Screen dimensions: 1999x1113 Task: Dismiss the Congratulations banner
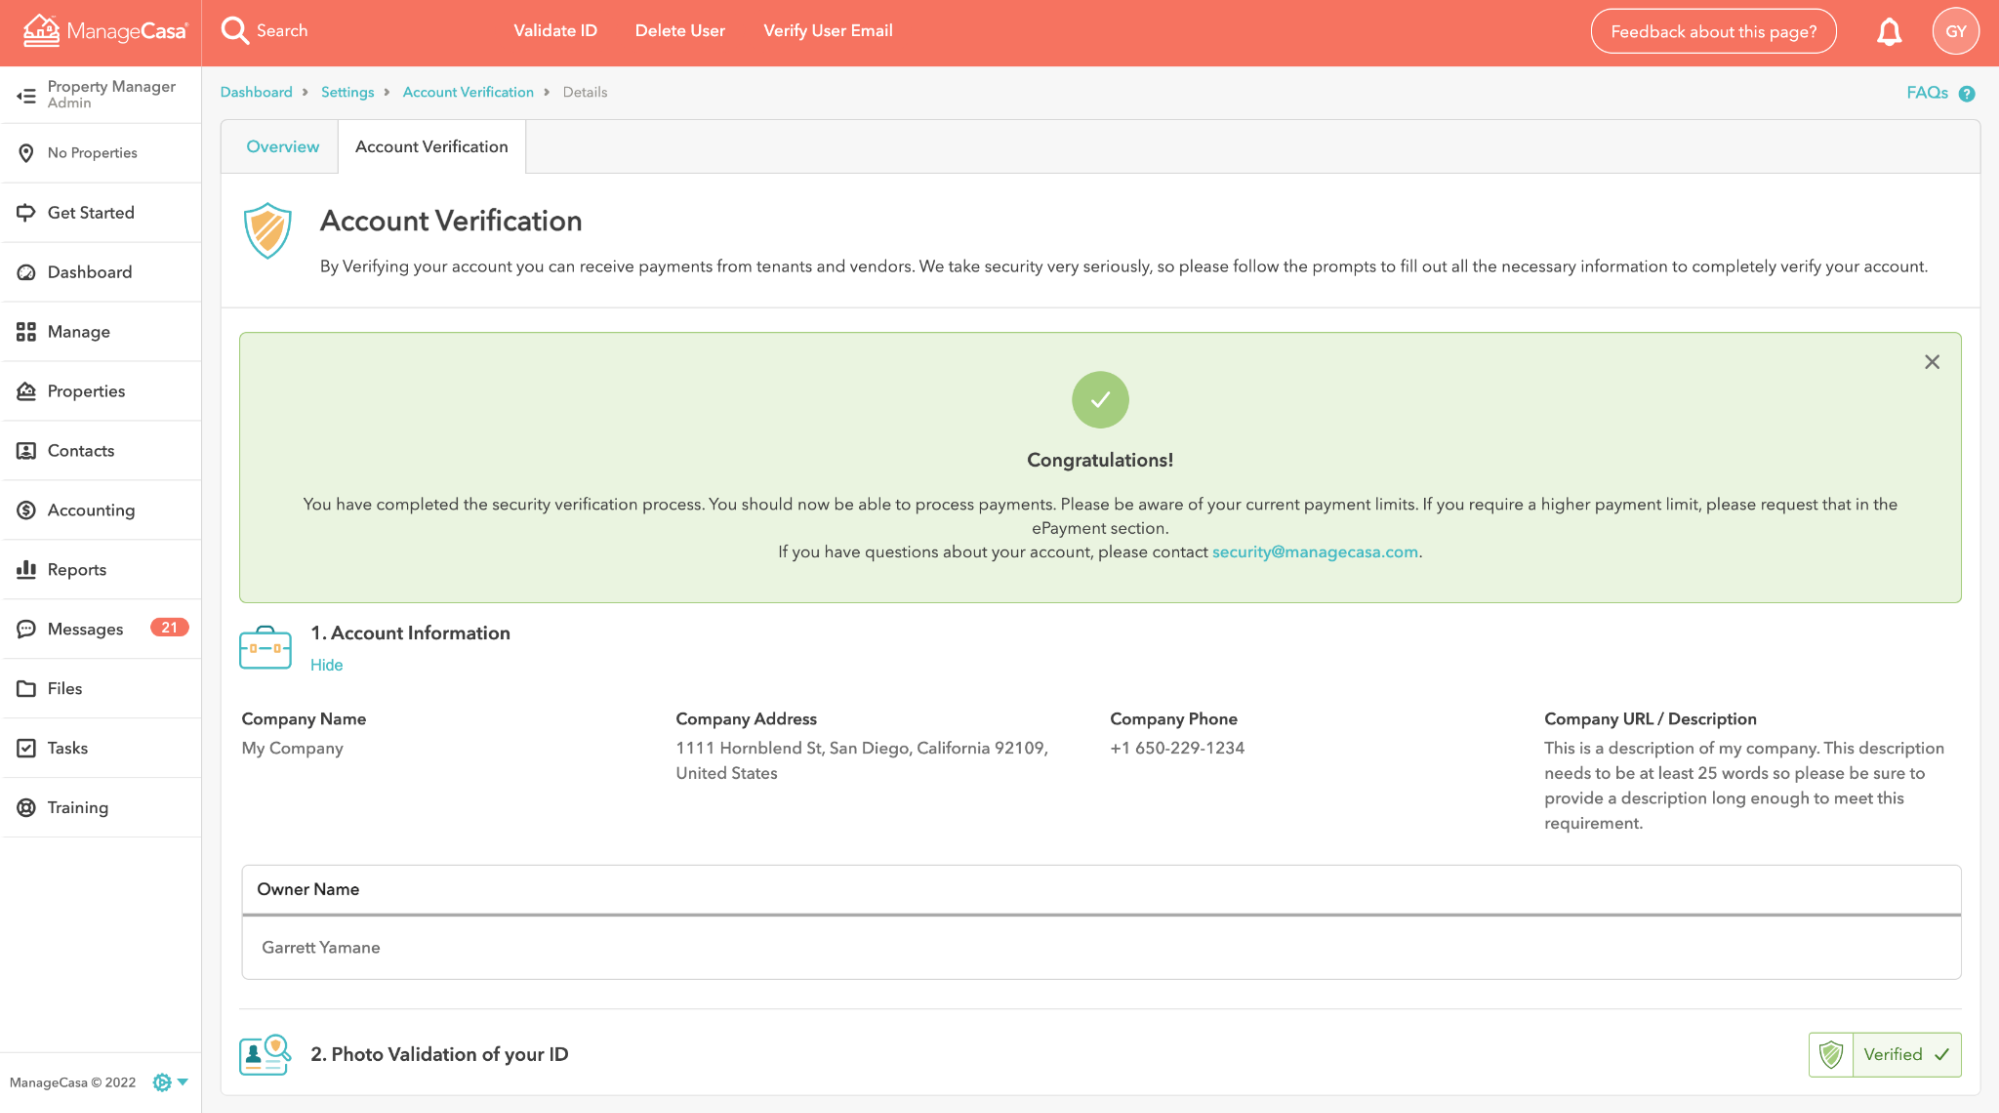[x=1931, y=362]
